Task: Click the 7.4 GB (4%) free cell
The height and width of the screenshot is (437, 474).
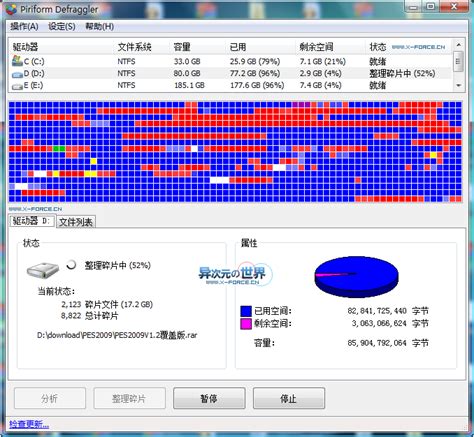Action: [320, 85]
